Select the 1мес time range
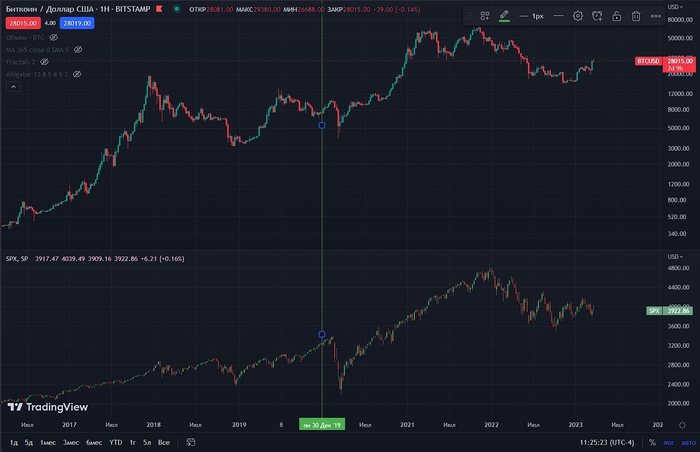700x452 pixels. pyautogui.click(x=47, y=442)
